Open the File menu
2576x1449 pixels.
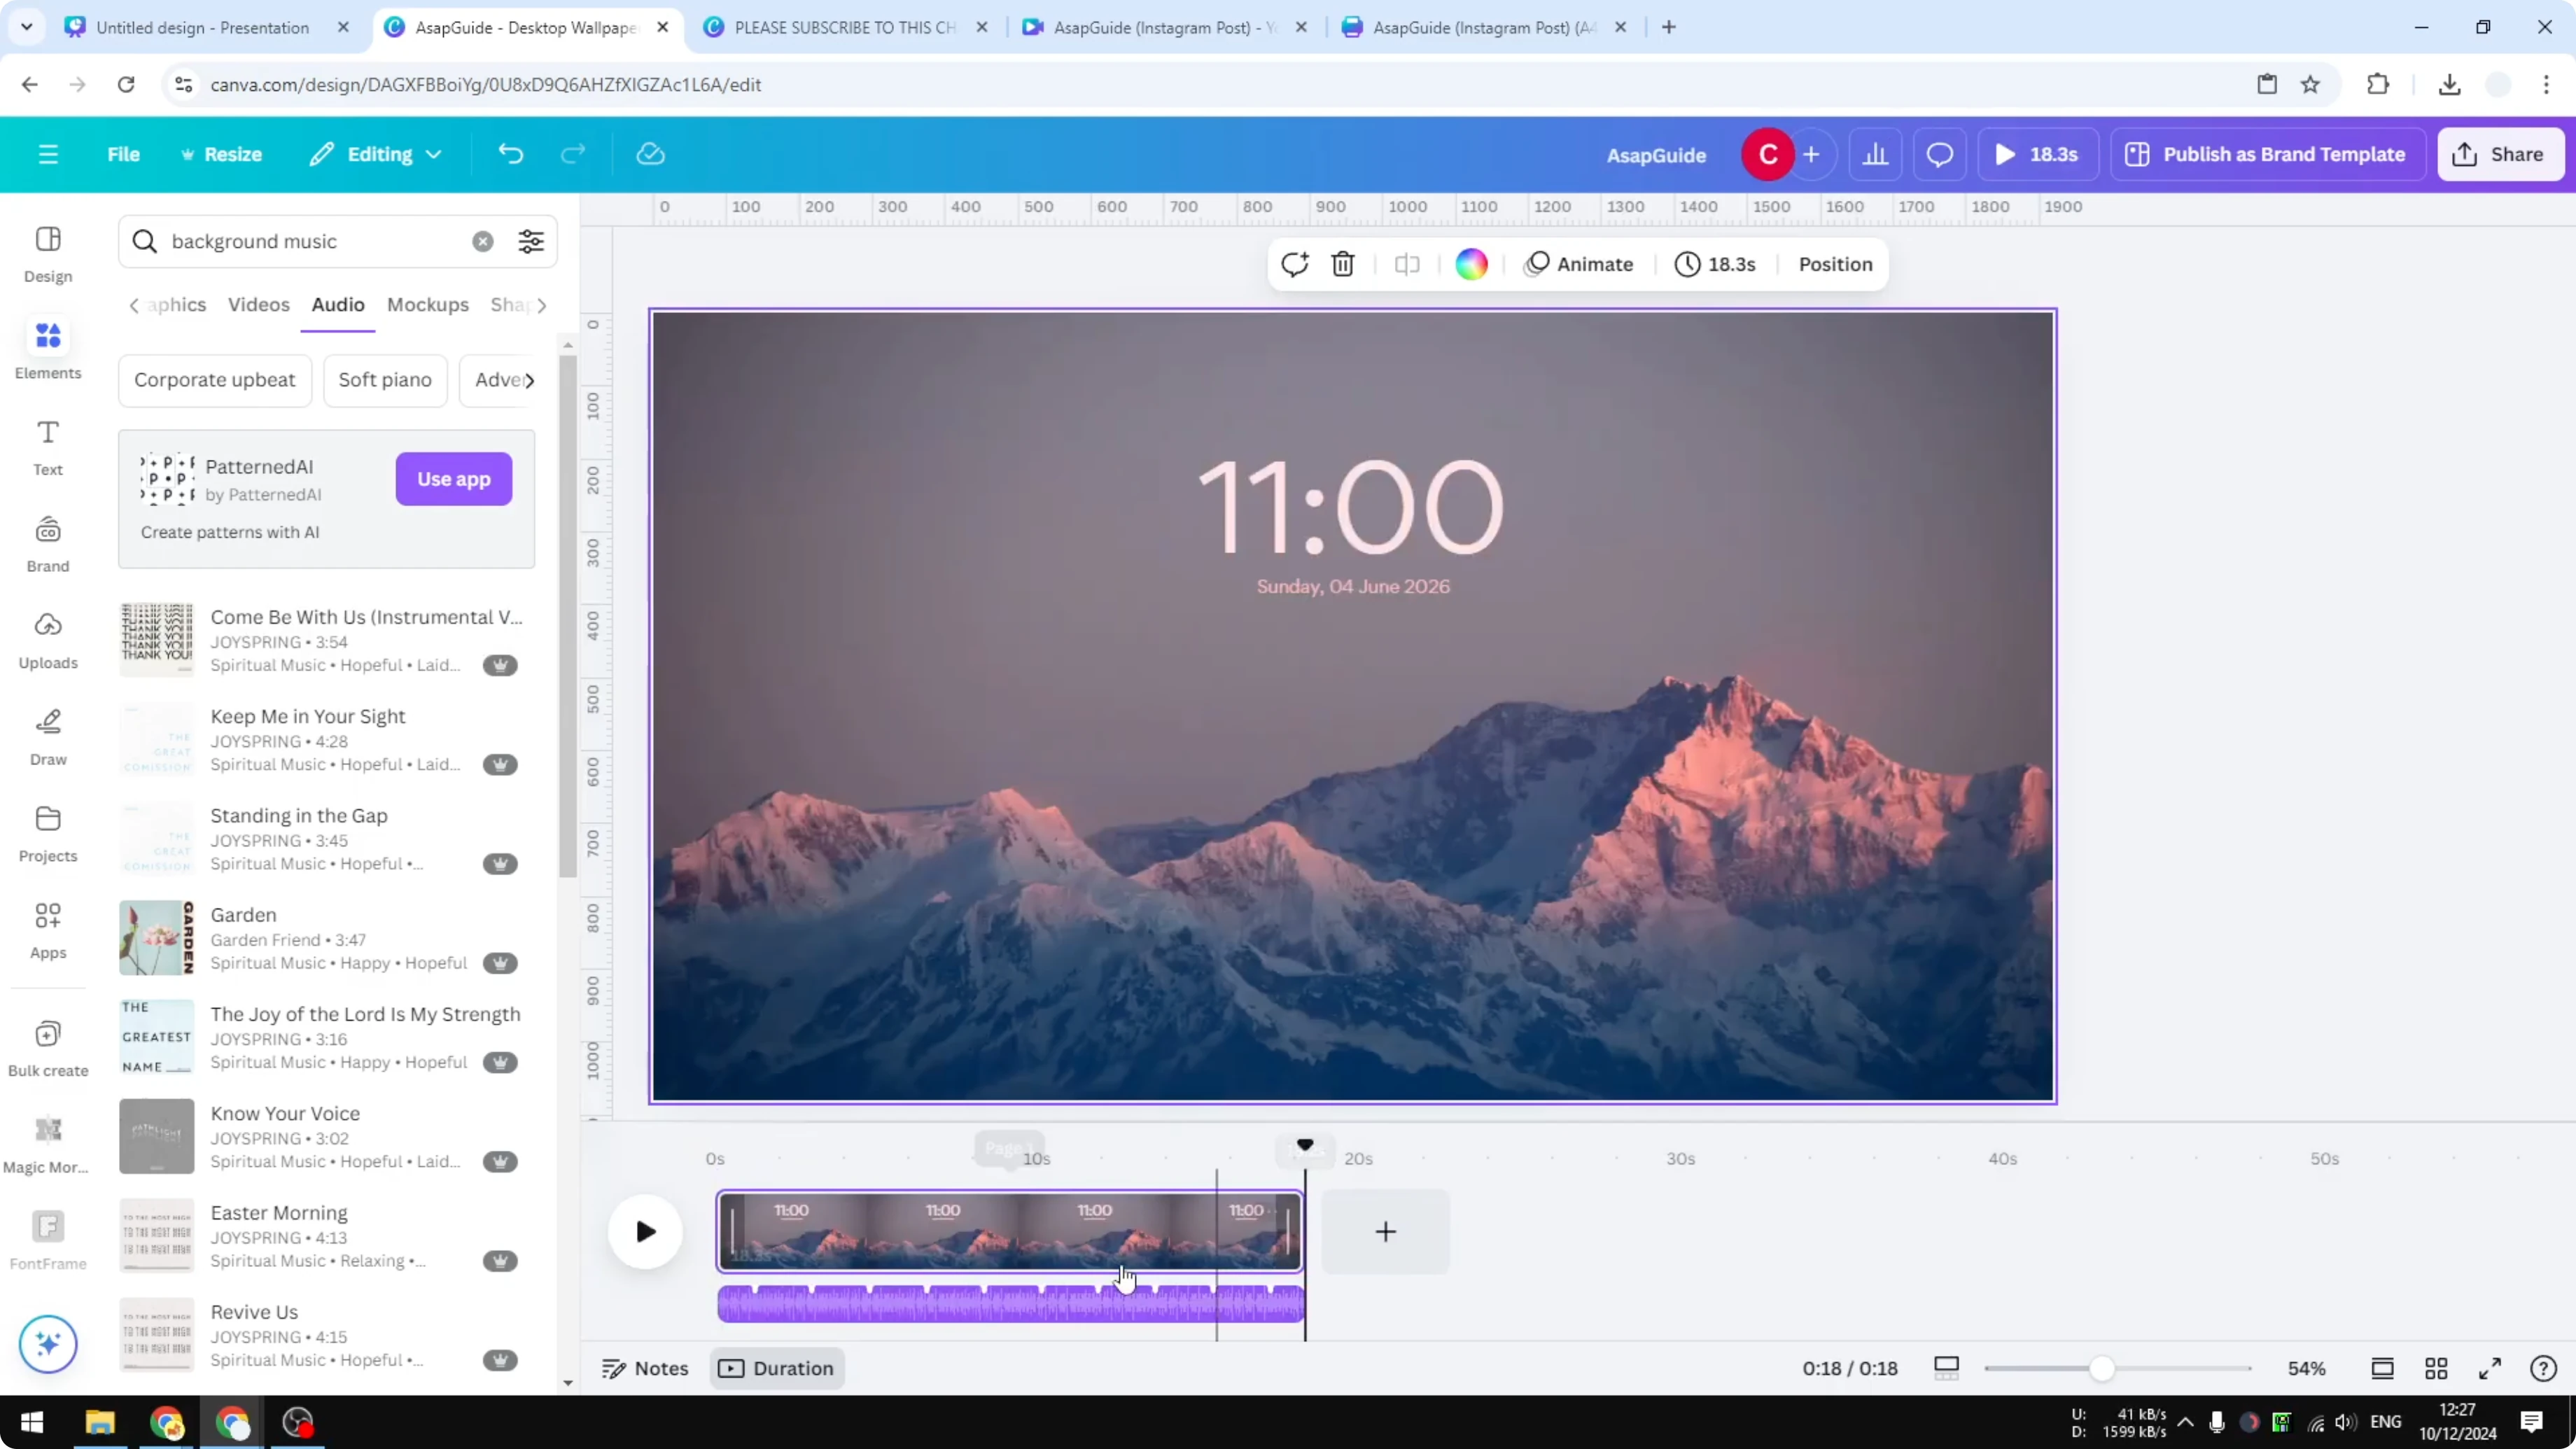point(124,154)
